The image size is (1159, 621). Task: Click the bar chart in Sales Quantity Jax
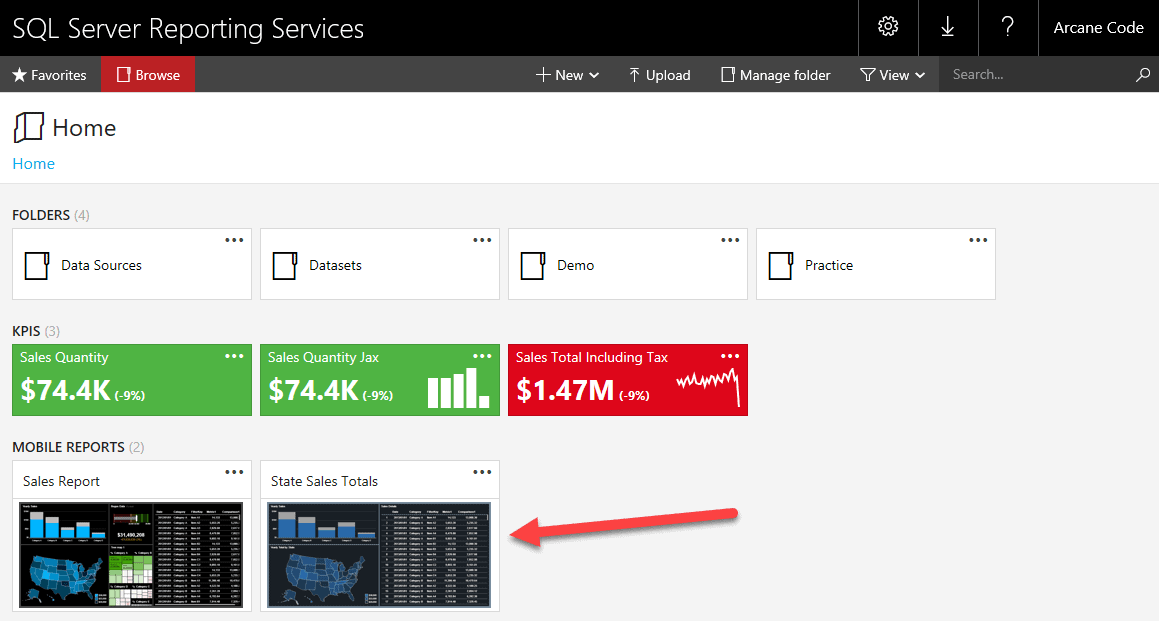(458, 388)
